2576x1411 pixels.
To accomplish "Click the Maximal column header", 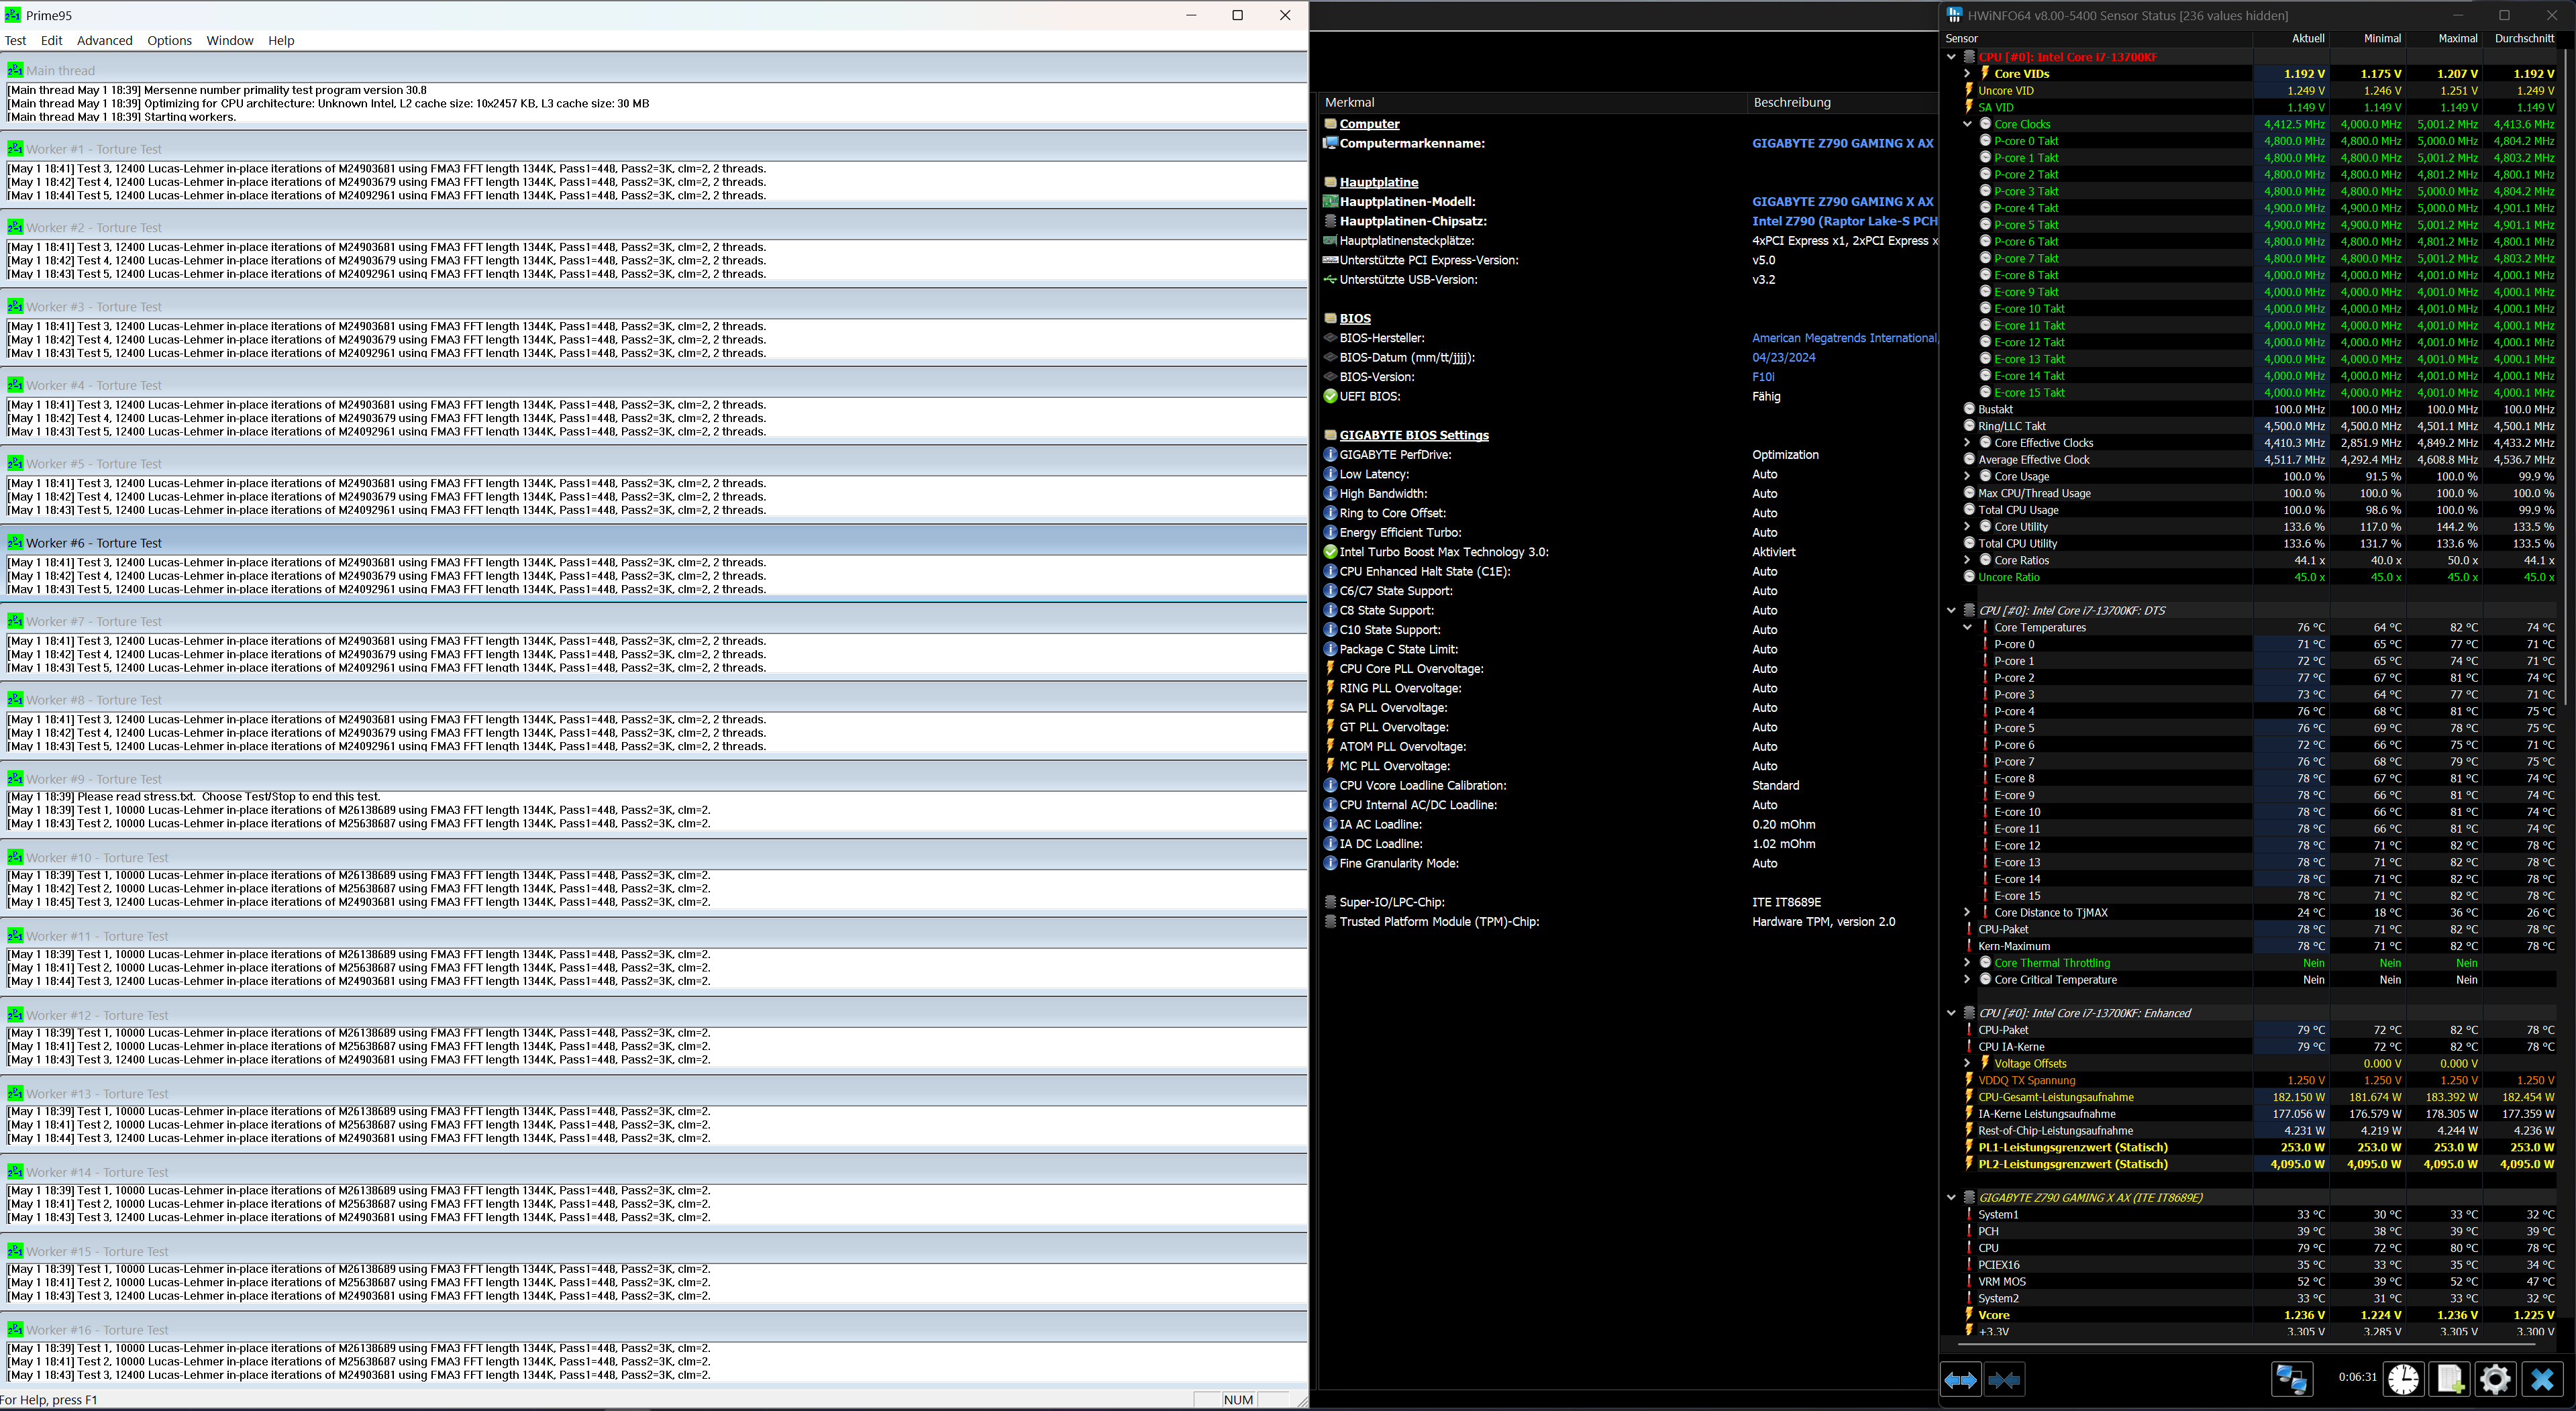I will [2457, 38].
